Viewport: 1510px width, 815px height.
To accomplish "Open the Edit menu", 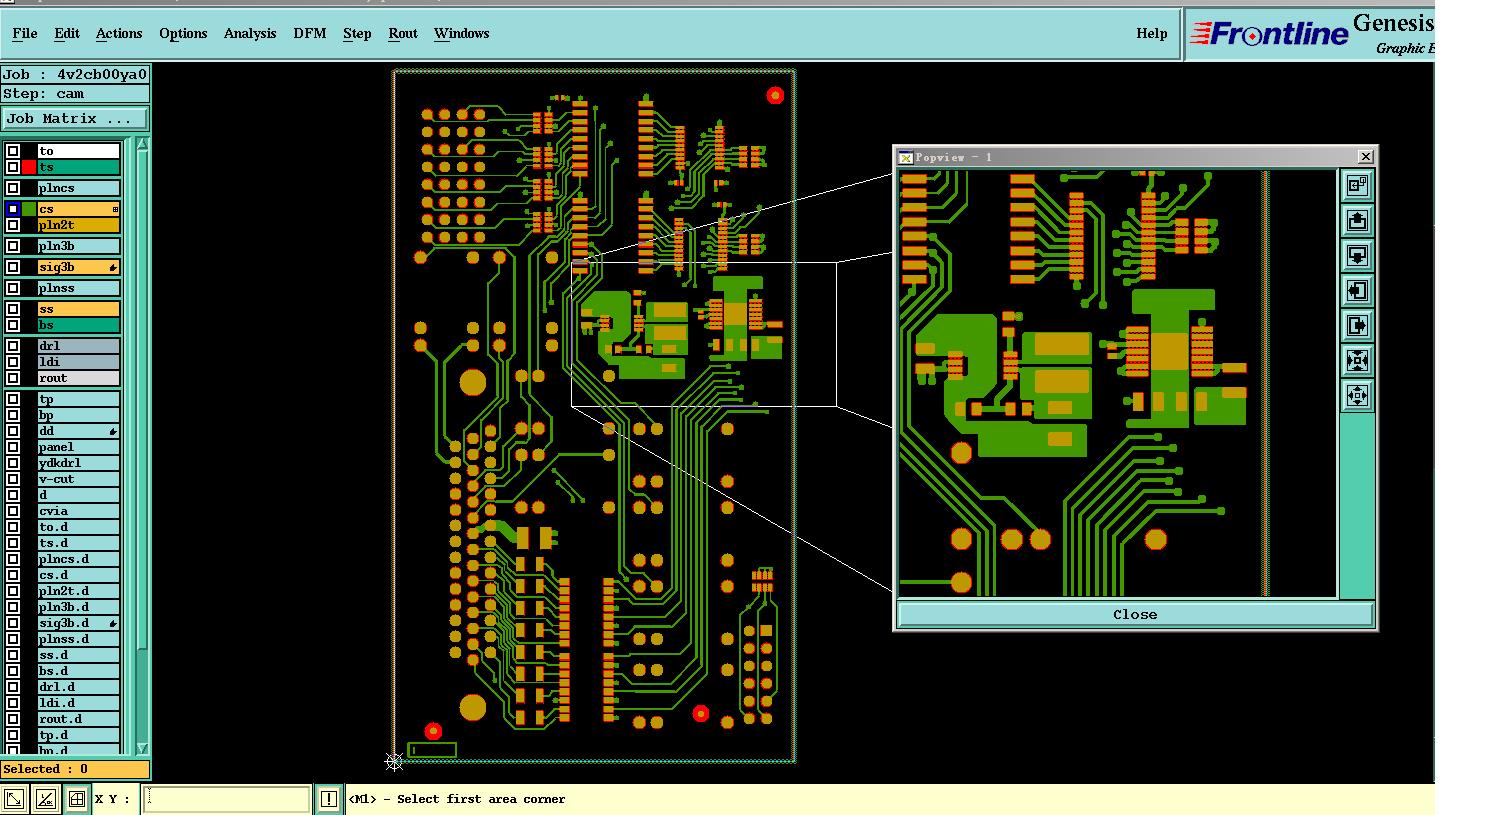I will click(67, 33).
